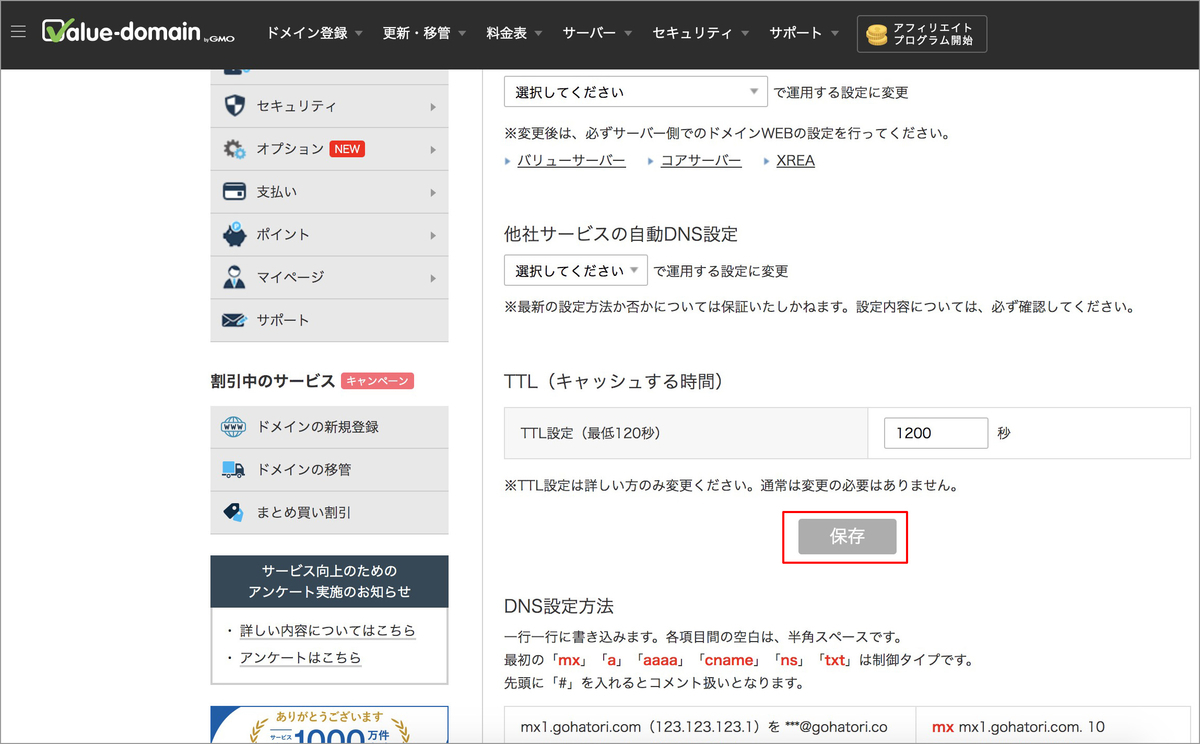The image size is (1200, 744).
Task: Click the bulk discount tag icon
Action: [x=233, y=512]
